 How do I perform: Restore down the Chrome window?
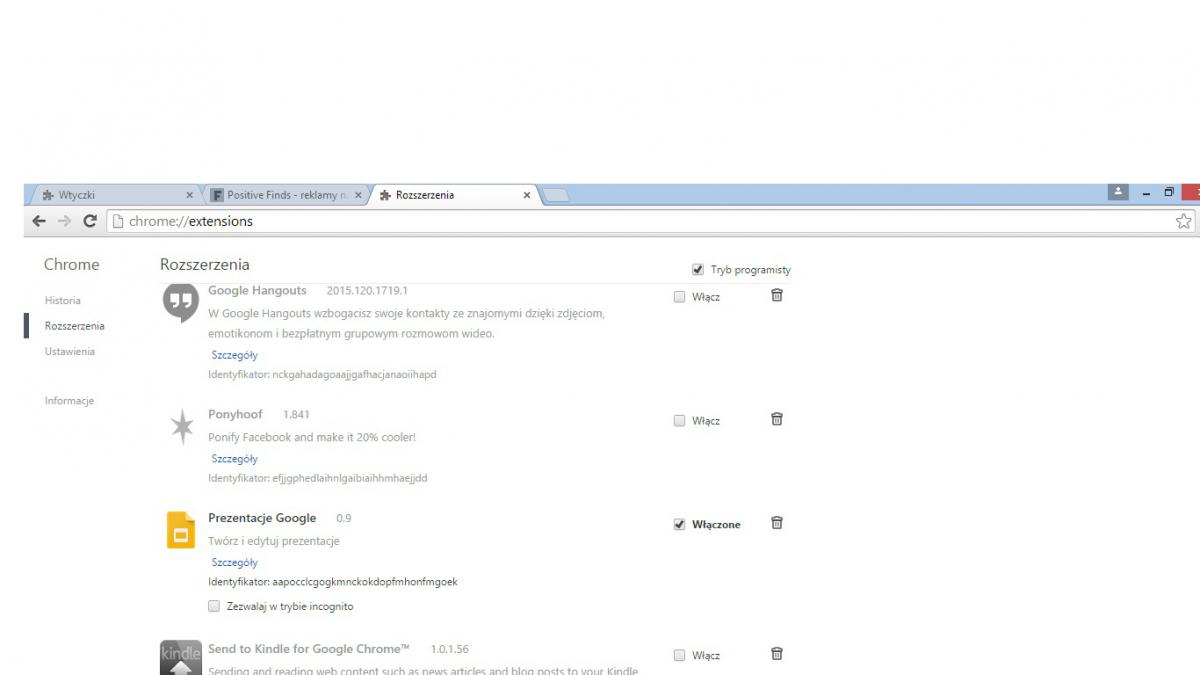[x=1169, y=193]
